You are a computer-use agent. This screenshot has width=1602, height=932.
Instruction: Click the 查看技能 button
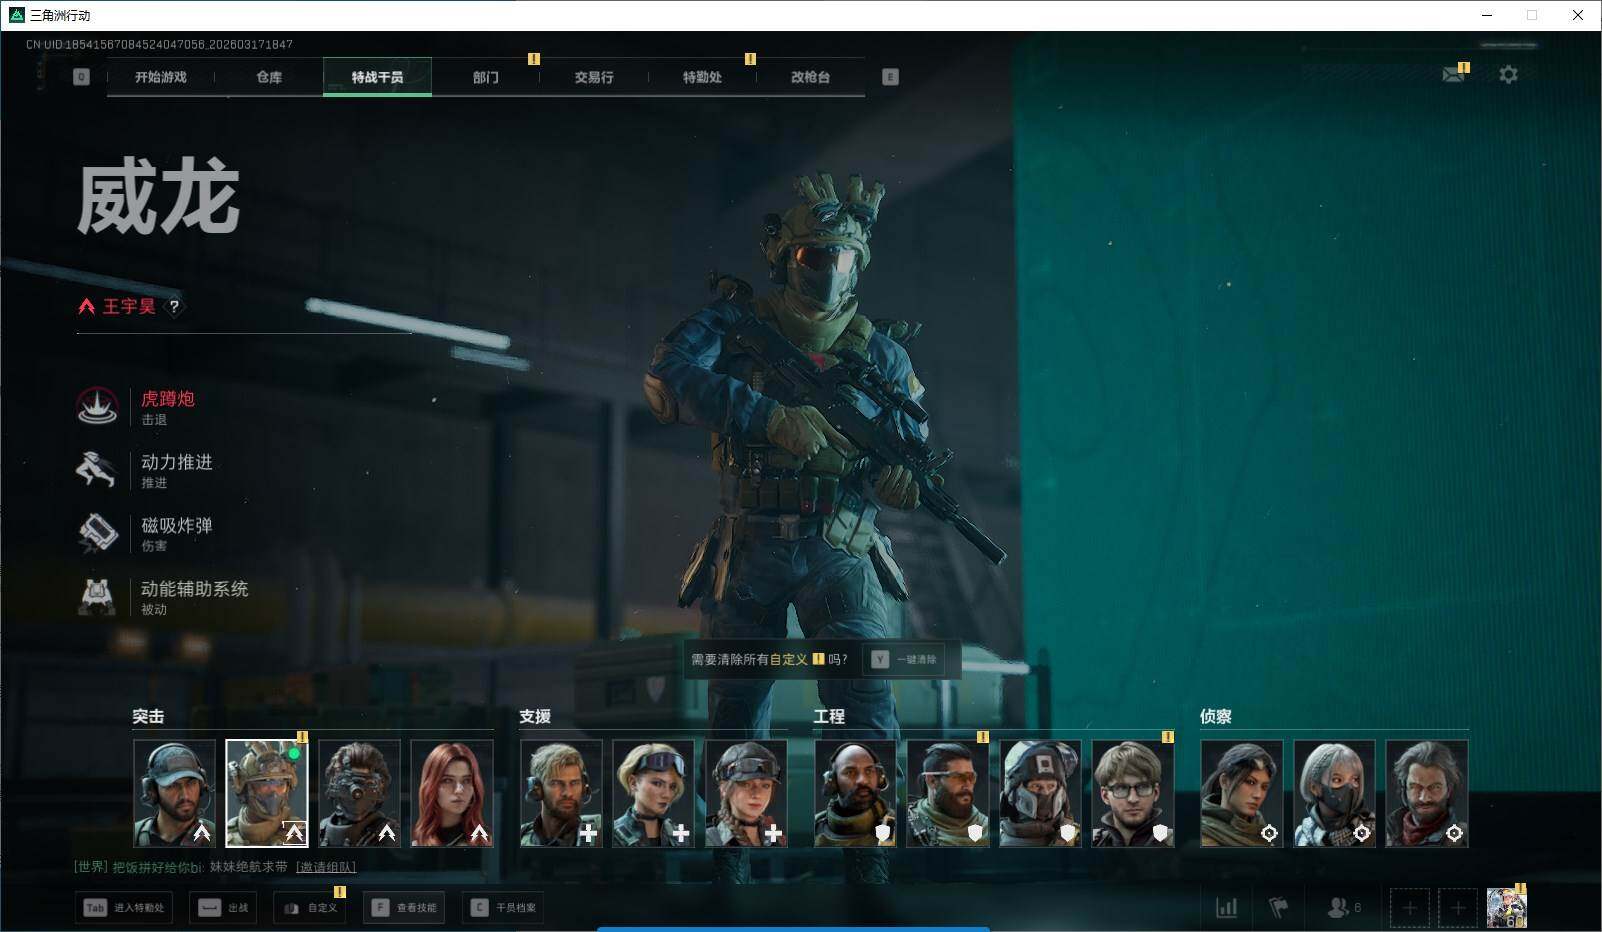click(x=404, y=908)
